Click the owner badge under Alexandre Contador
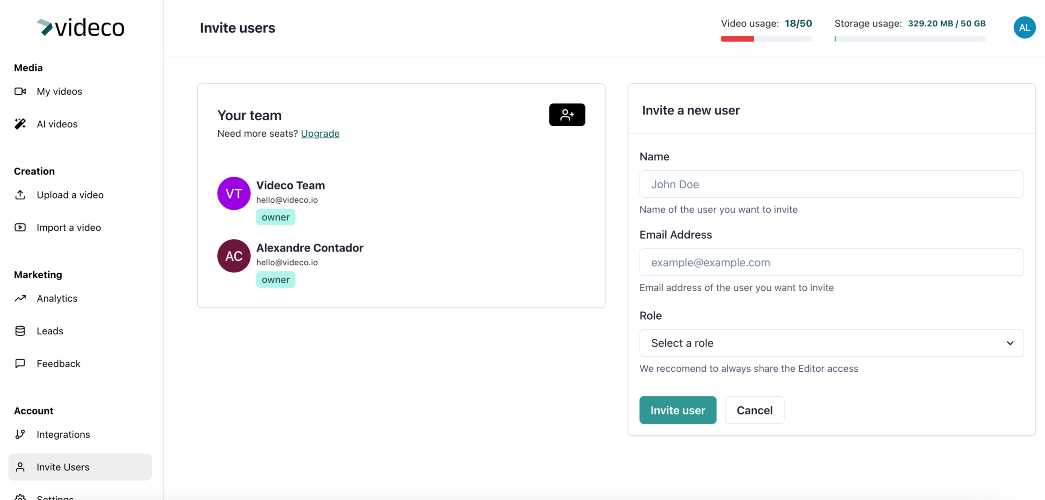 point(275,279)
